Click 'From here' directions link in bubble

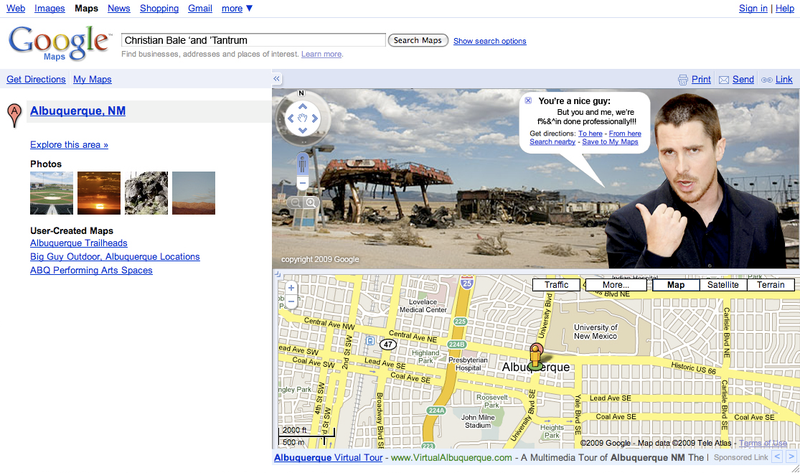click(625, 133)
